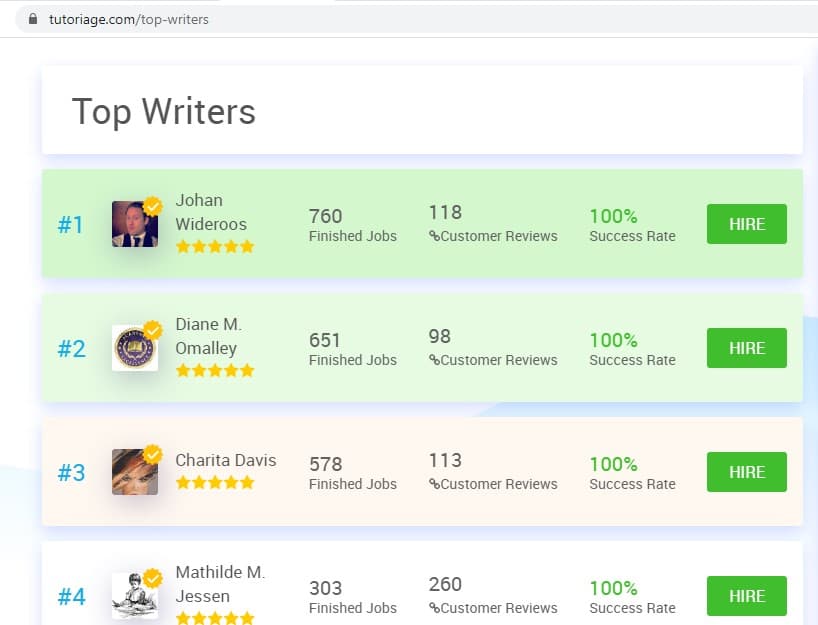Click Finished Jobs label in Johan's row
Screen dimensions: 818x625
353,236
